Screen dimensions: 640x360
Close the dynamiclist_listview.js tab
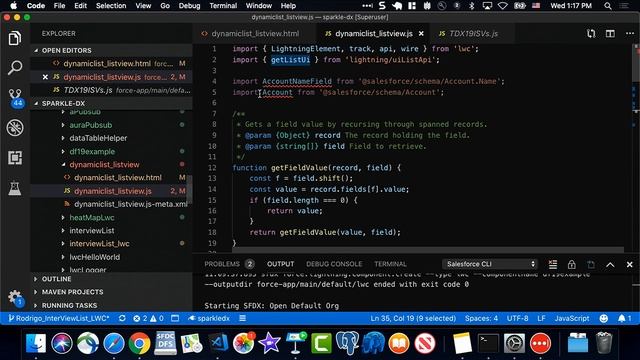tap(421, 33)
